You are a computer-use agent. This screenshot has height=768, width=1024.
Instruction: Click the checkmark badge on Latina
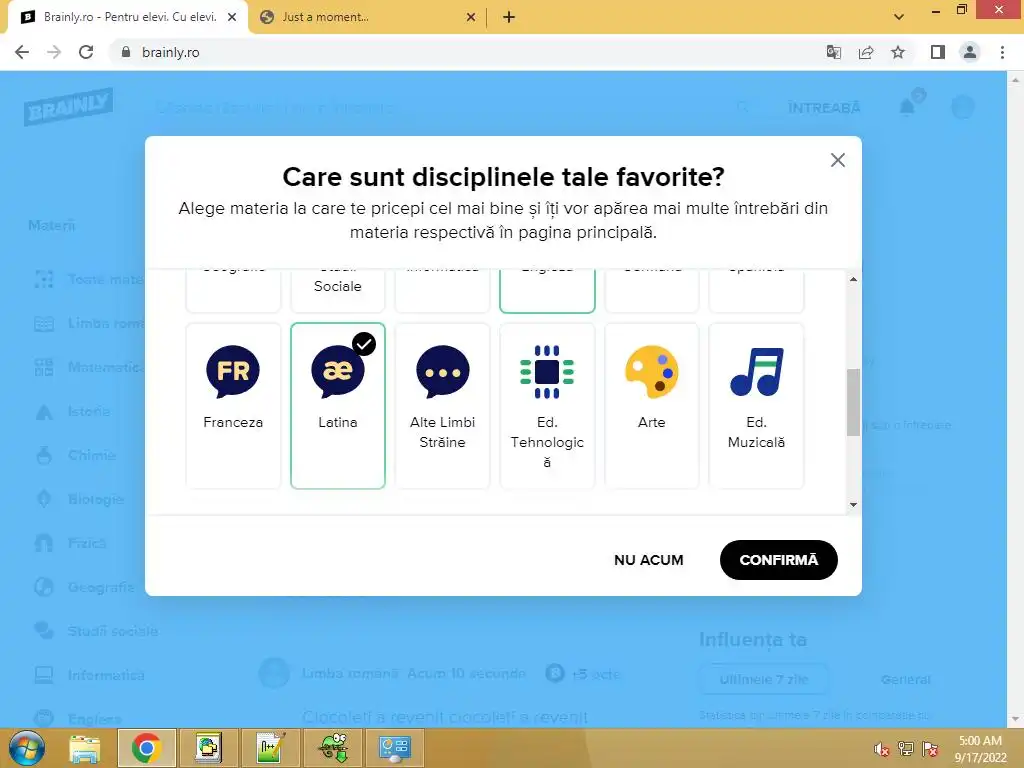point(364,344)
